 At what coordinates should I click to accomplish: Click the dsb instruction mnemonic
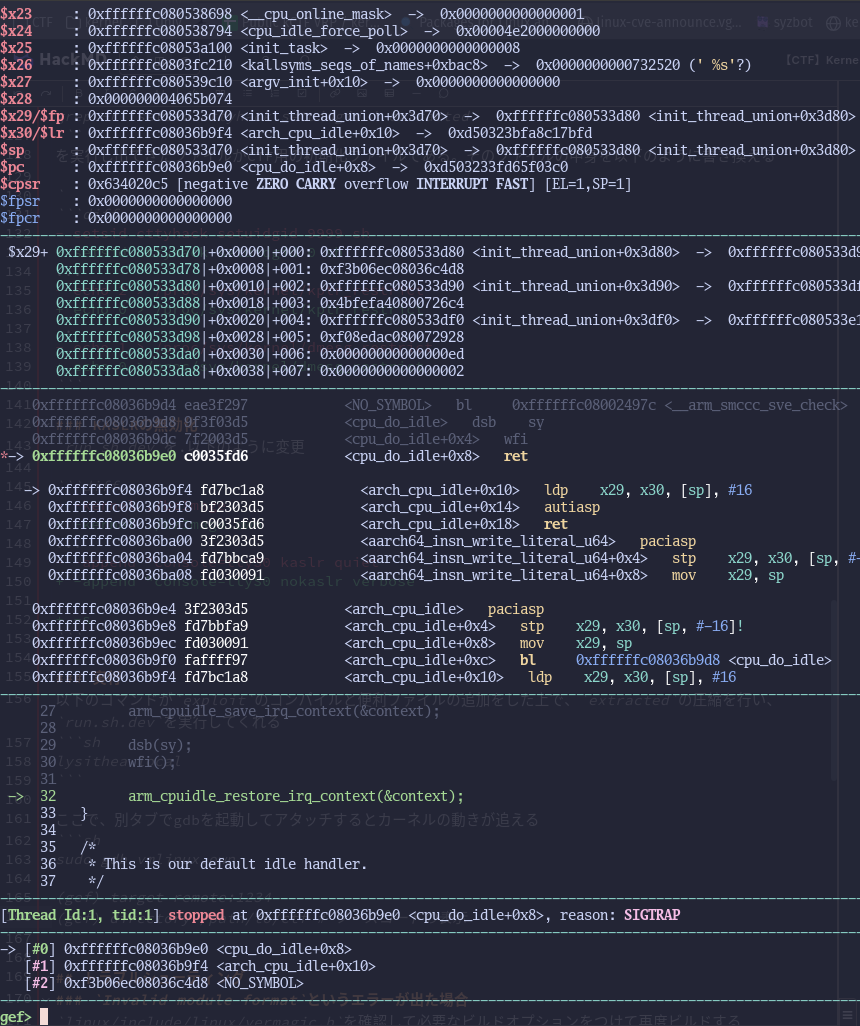[x=484, y=422]
